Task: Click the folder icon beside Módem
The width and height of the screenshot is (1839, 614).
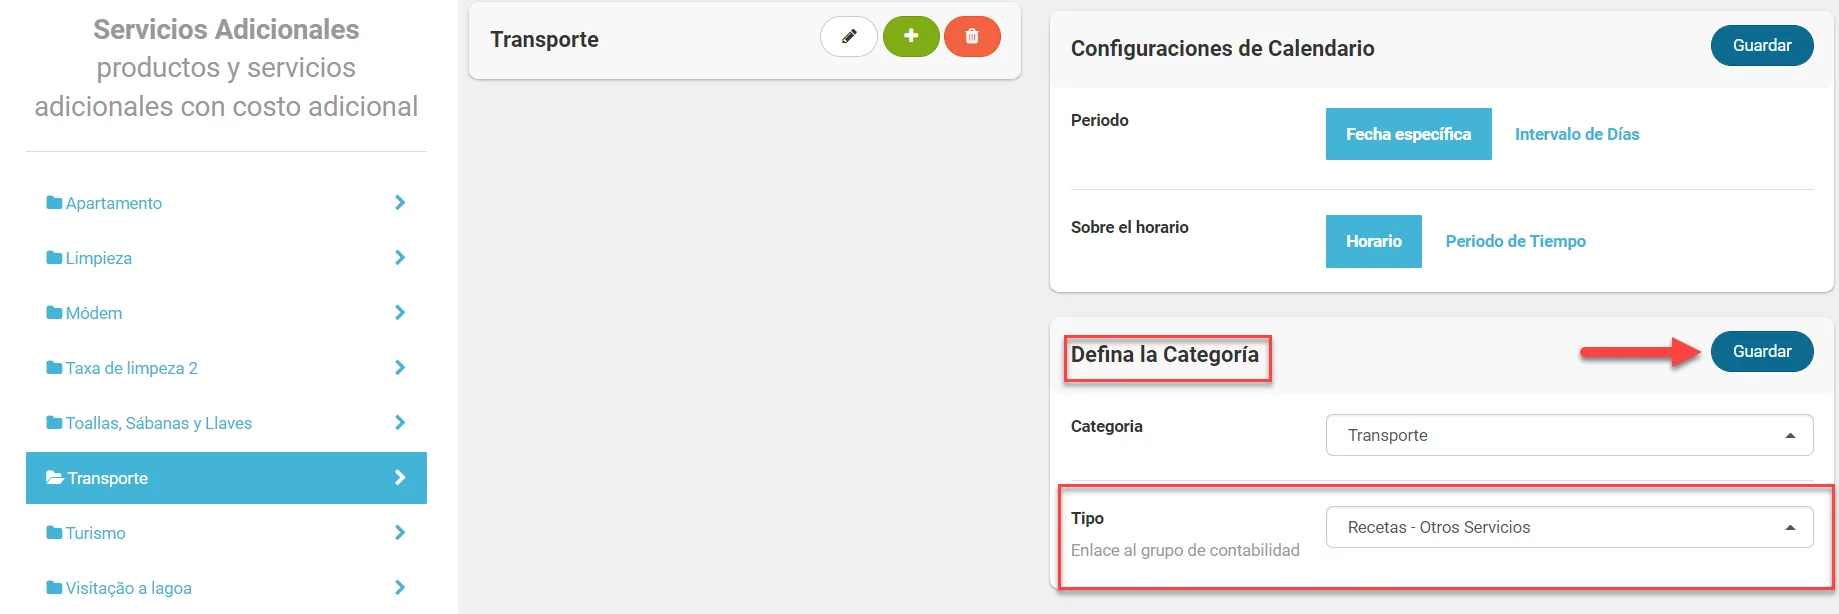Action: [54, 313]
